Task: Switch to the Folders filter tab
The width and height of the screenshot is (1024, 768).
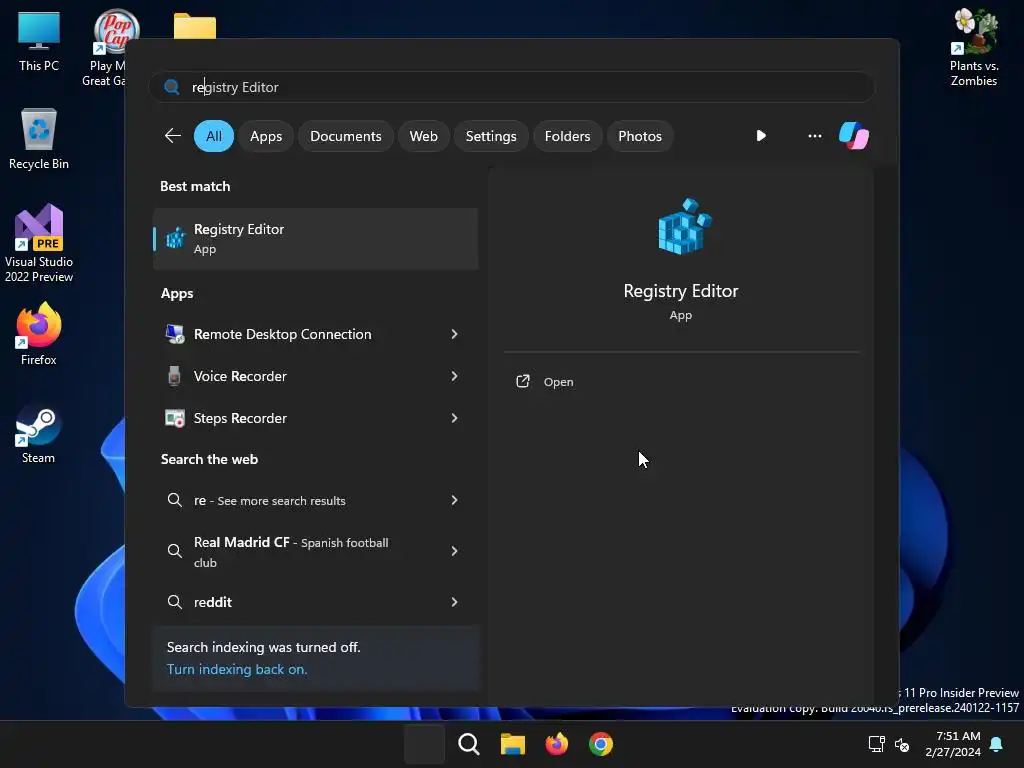Action: tap(567, 136)
